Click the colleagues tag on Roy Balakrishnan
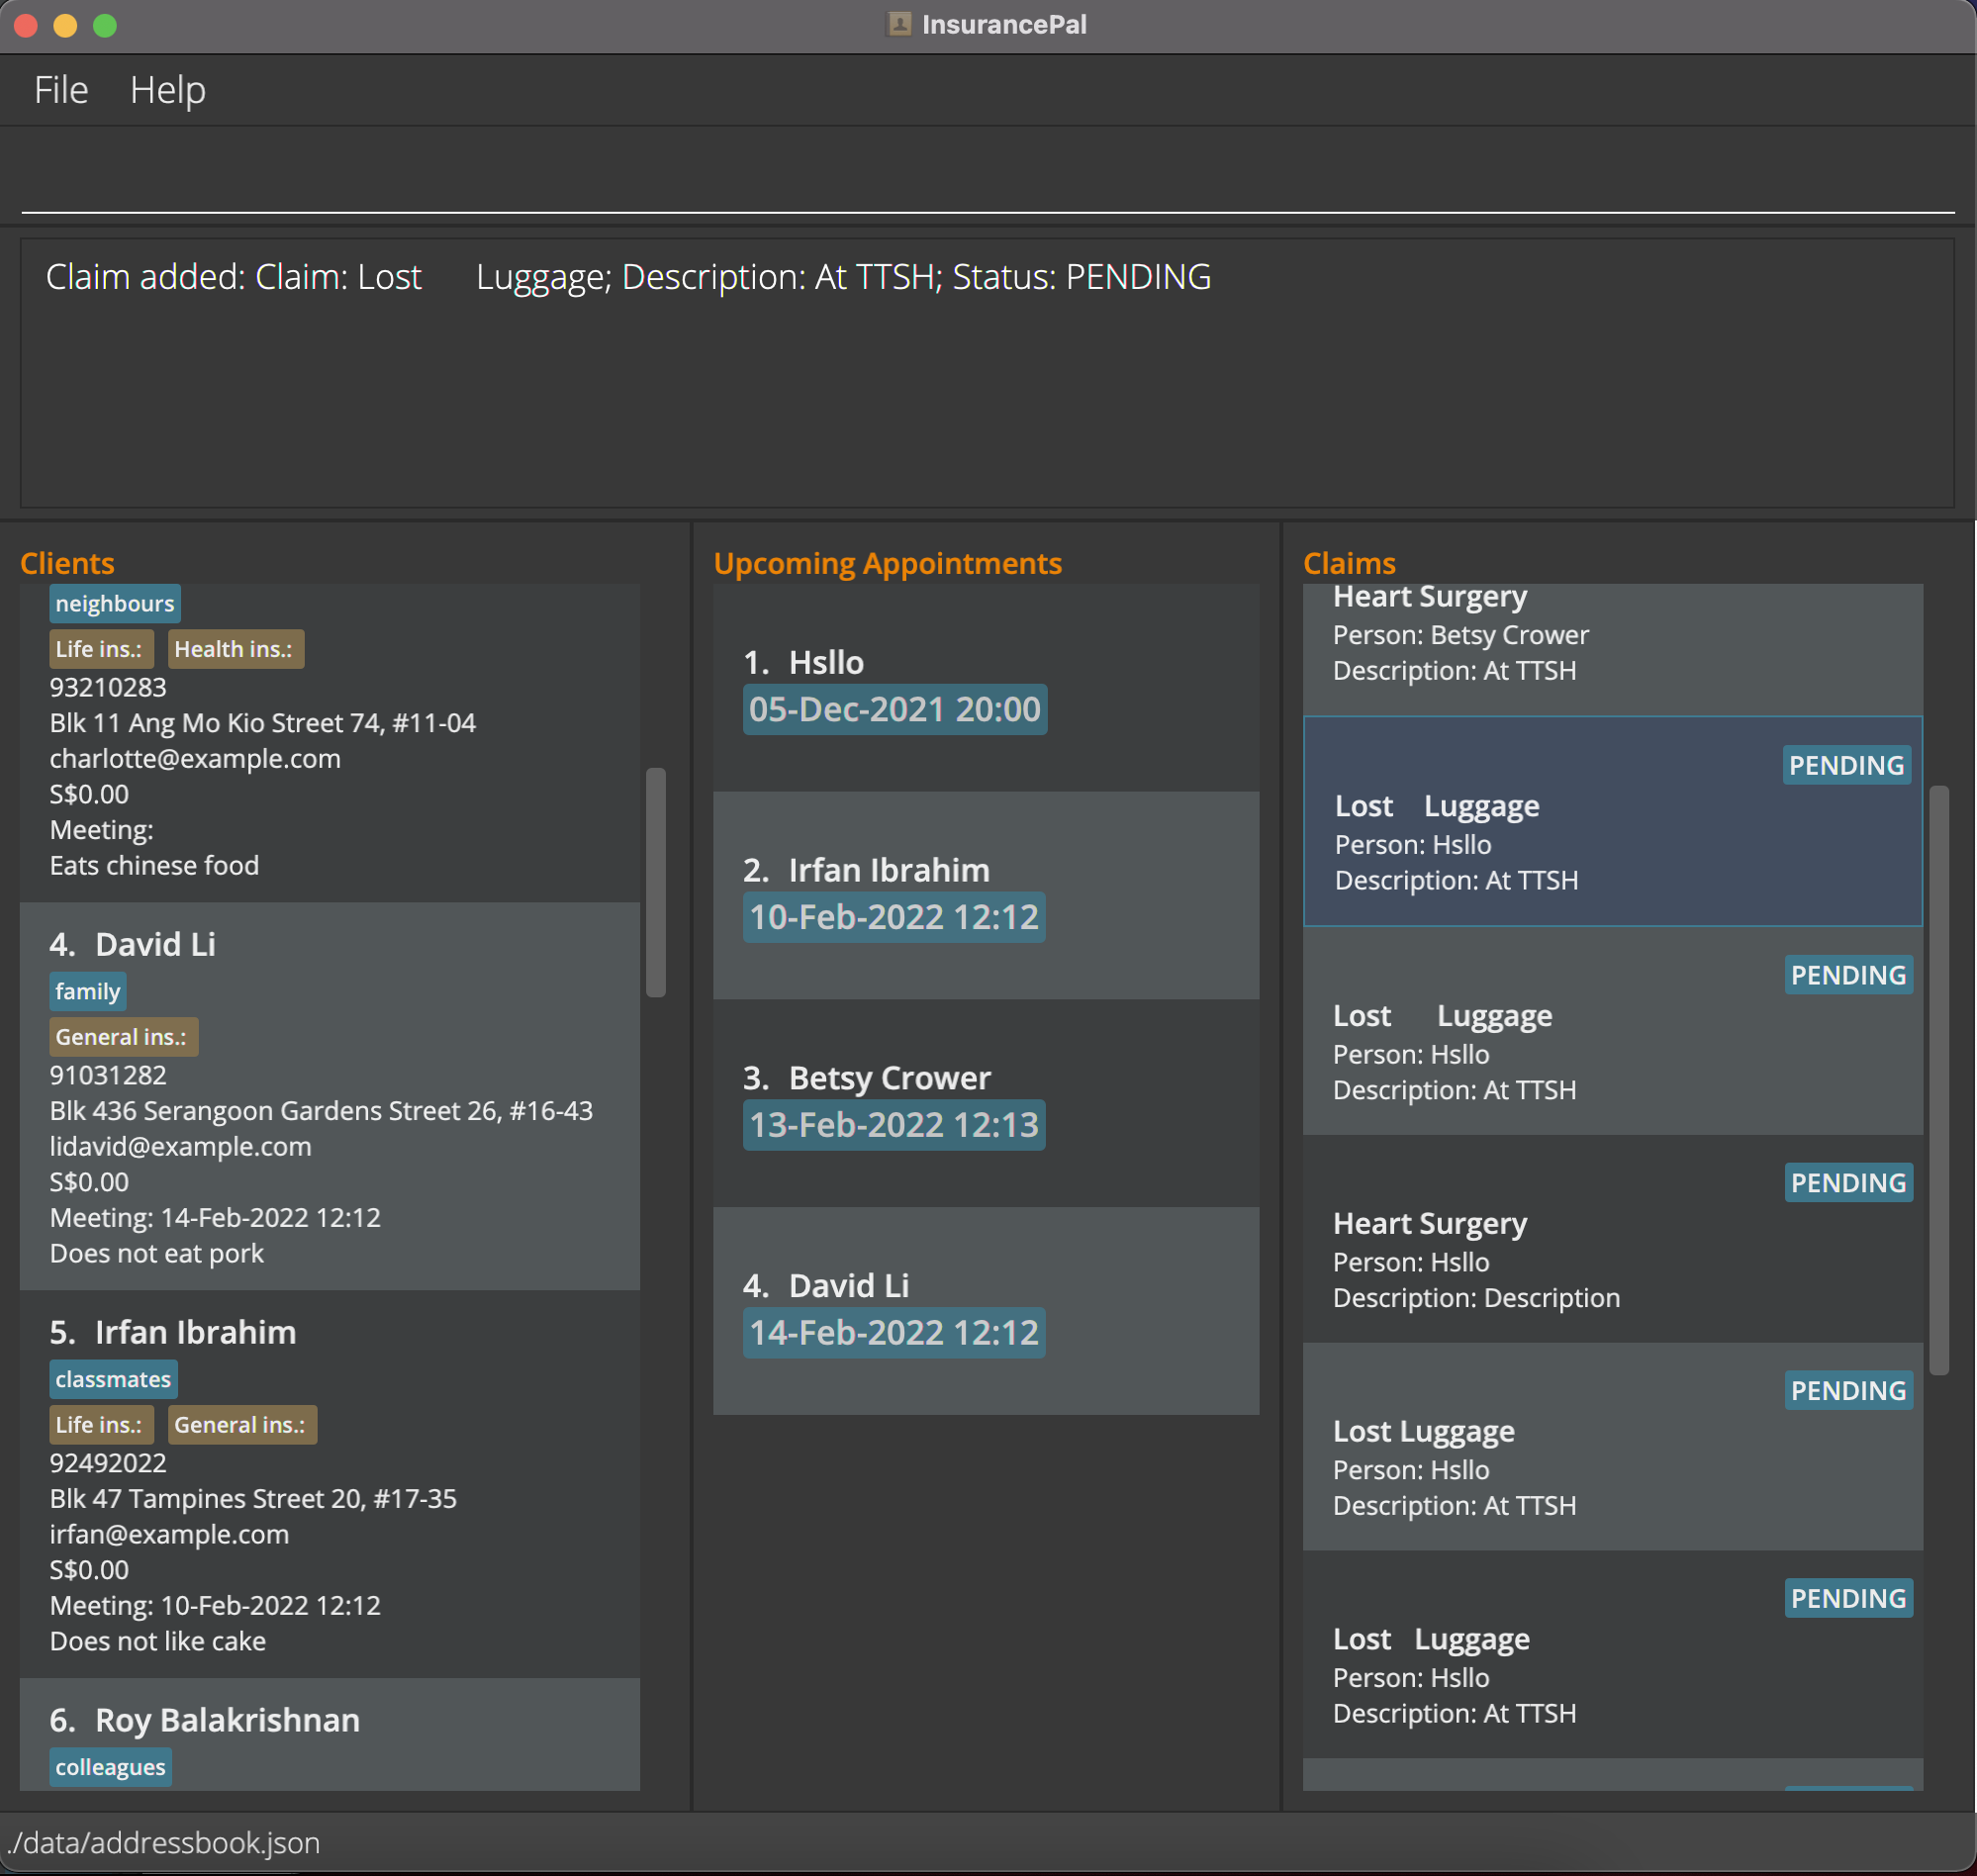This screenshot has width=1977, height=1876. (x=110, y=1768)
